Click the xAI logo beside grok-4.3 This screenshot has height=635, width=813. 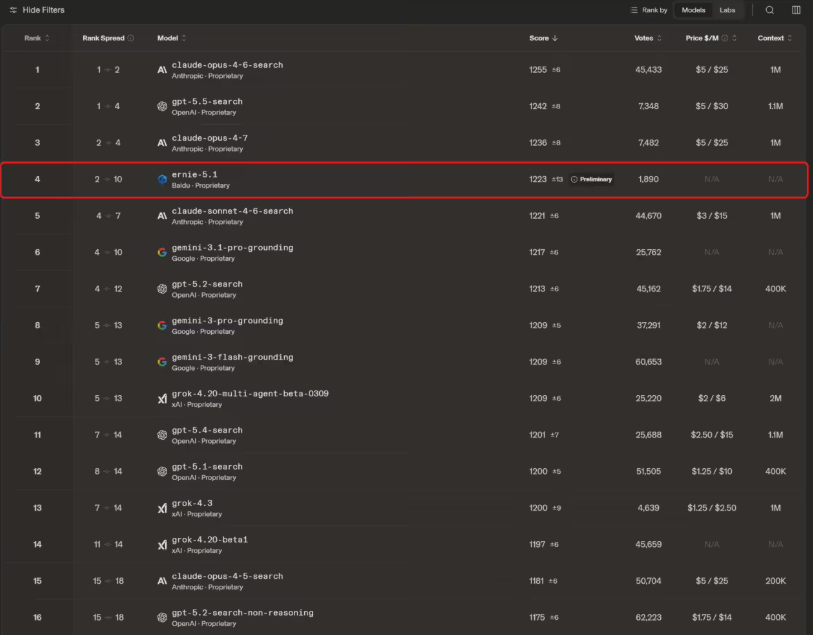(x=162, y=508)
